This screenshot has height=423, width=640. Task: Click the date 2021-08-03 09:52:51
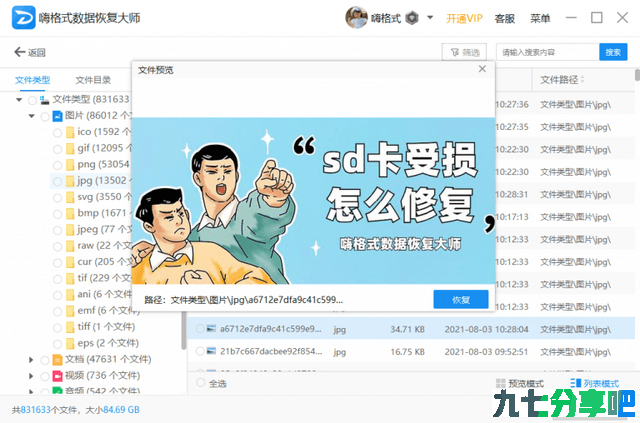pyautogui.click(x=486, y=352)
